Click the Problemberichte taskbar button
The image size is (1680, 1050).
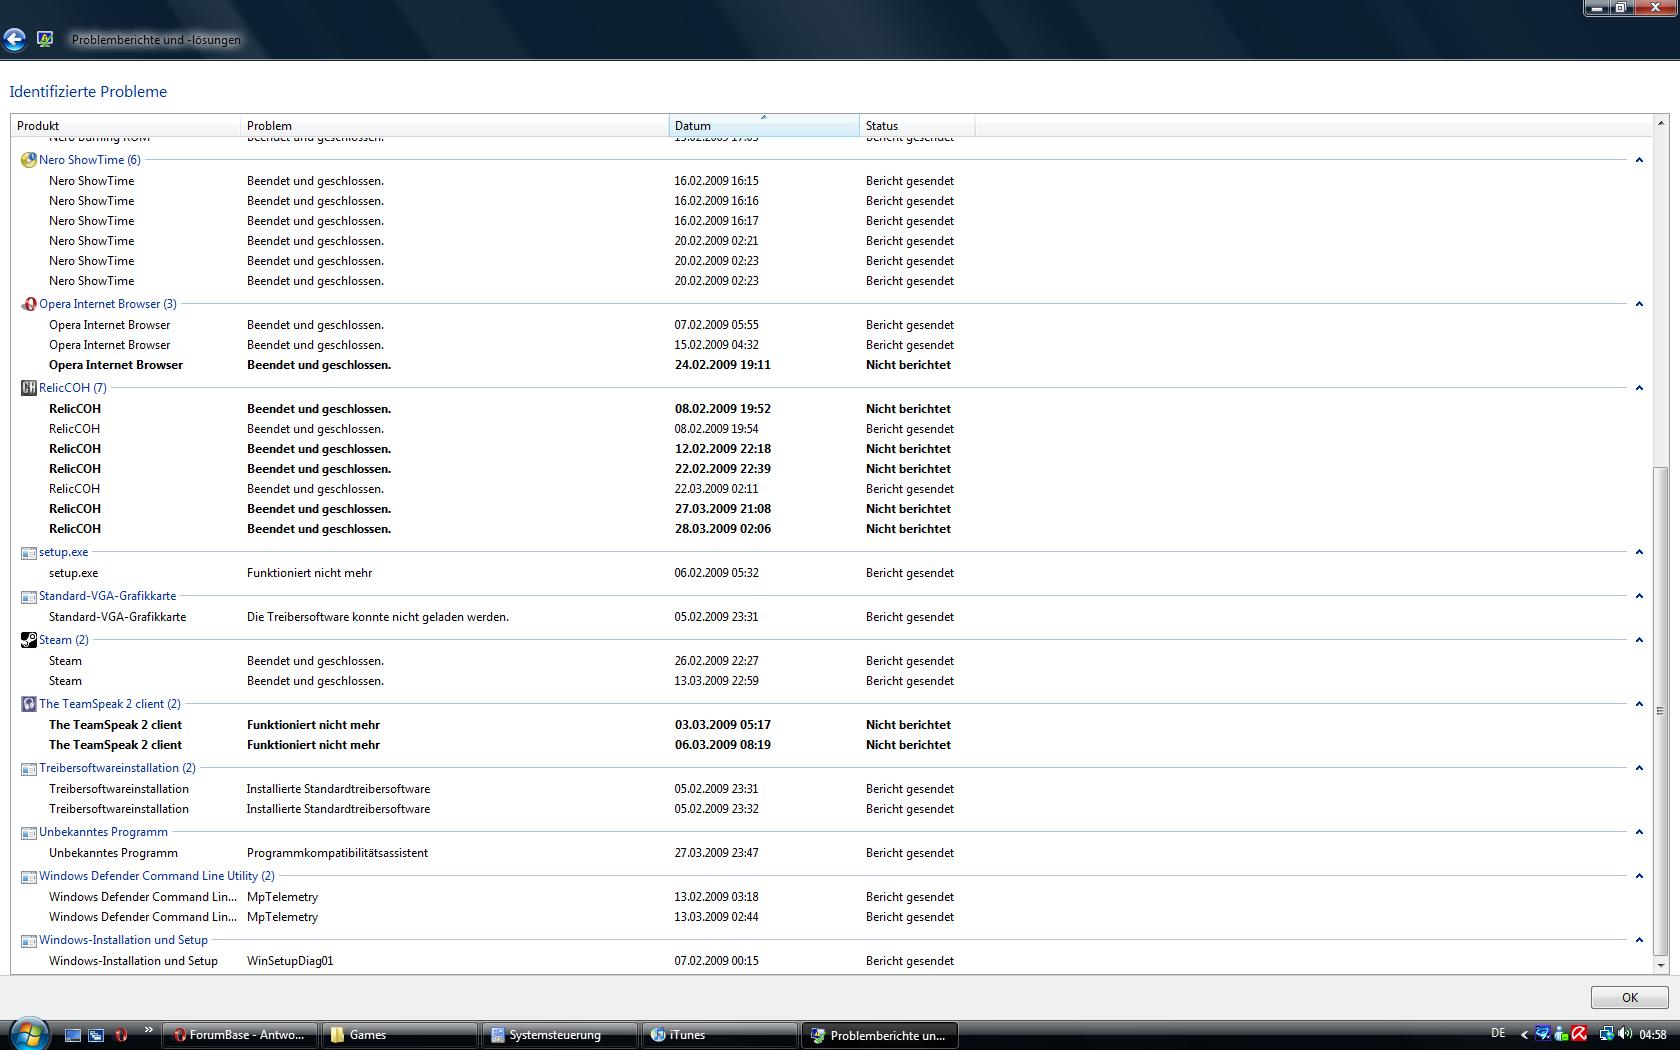click(x=880, y=1035)
